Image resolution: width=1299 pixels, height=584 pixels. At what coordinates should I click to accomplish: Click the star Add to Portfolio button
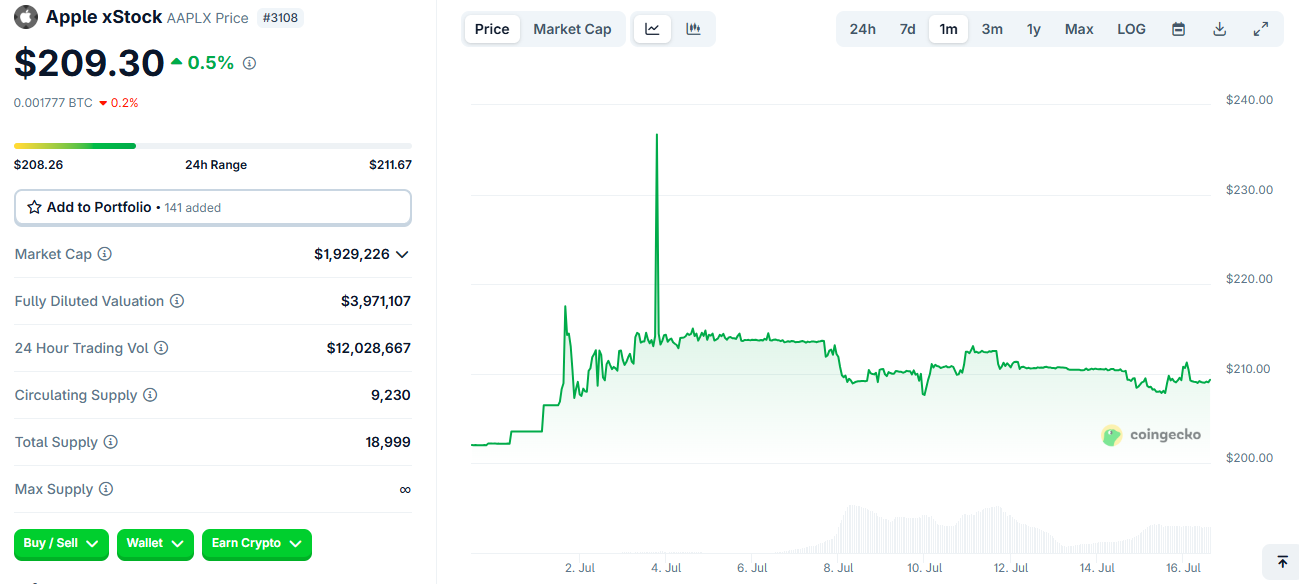click(x=212, y=207)
